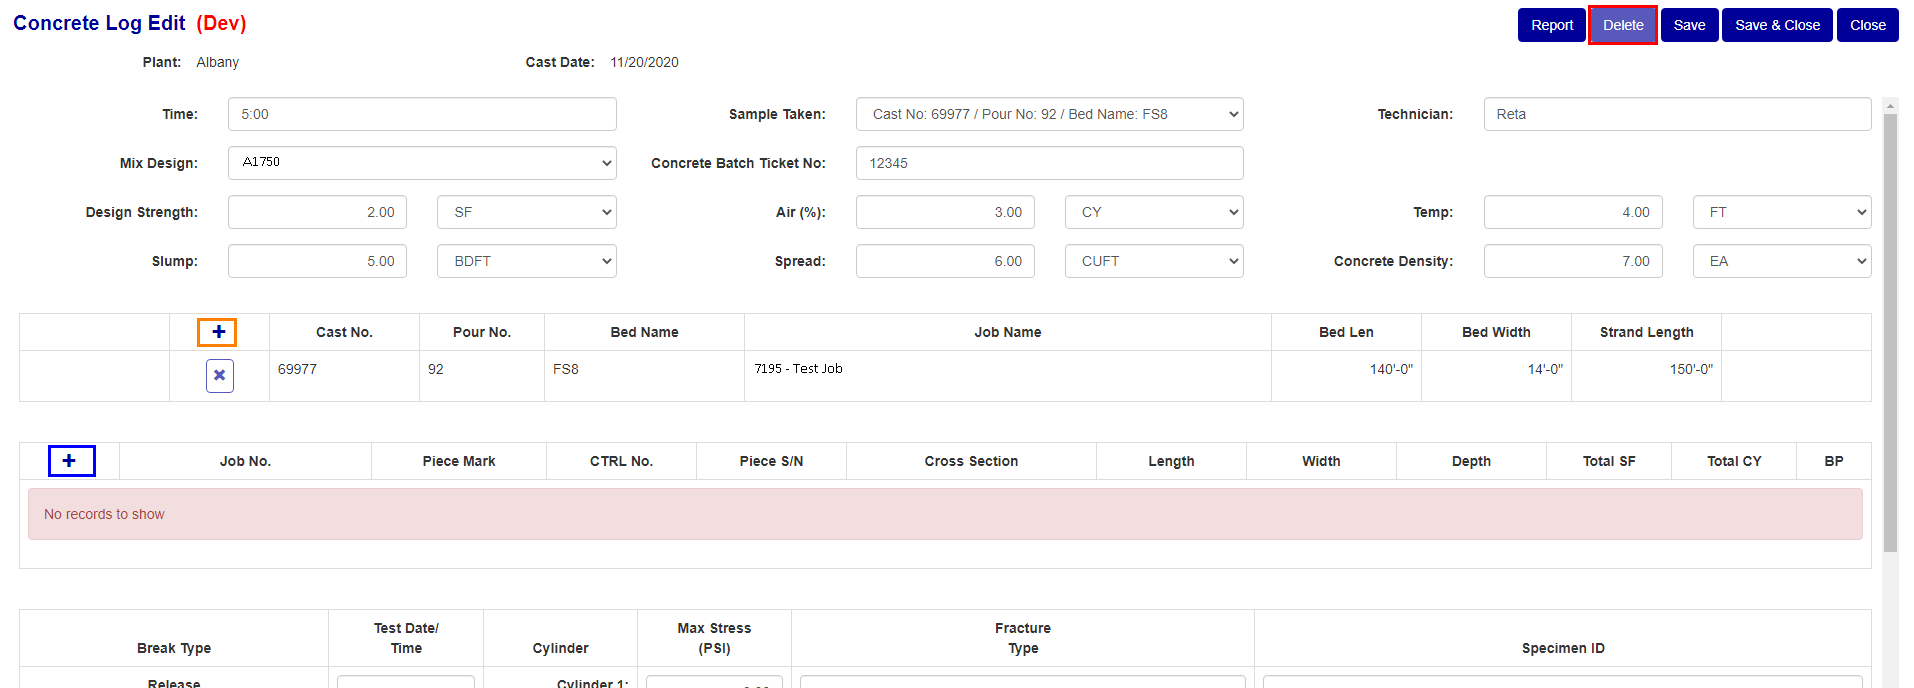Click the Depth column header
Image resolution: width=1914 pixels, height=688 pixels.
click(x=1471, y=461)
